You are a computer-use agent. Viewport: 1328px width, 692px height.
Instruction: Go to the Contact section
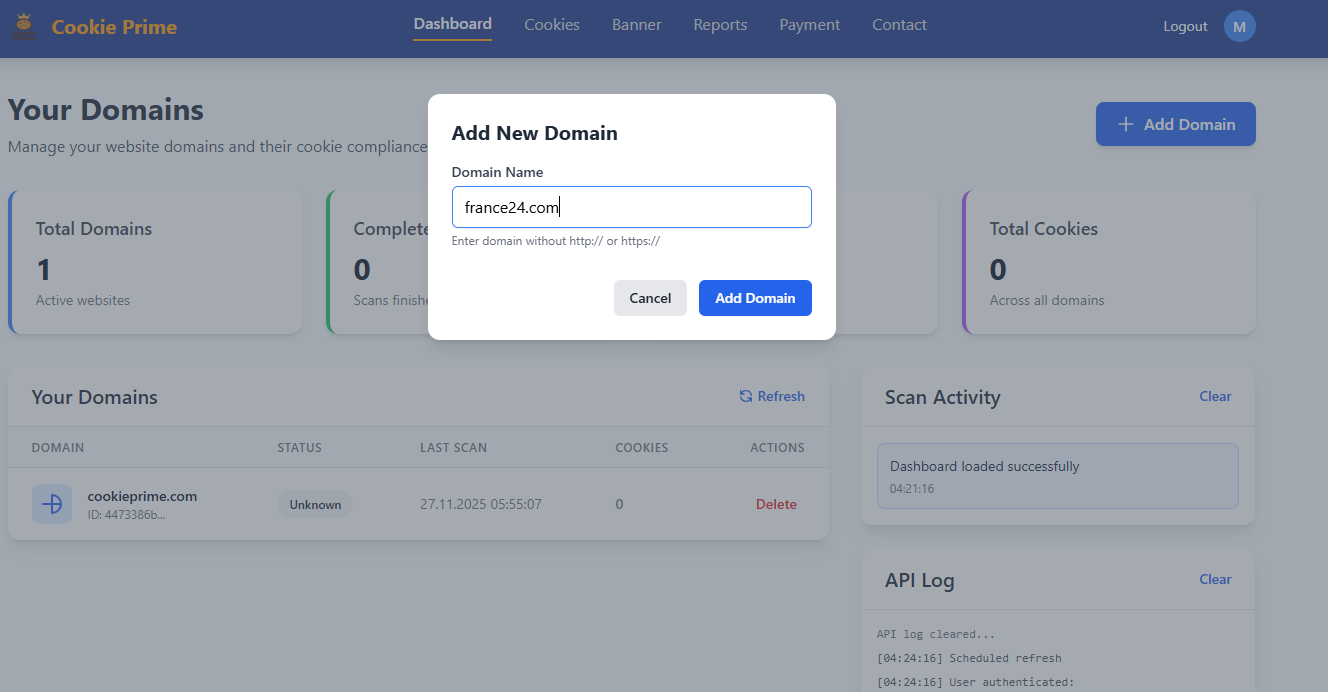[x=898, y=24]
